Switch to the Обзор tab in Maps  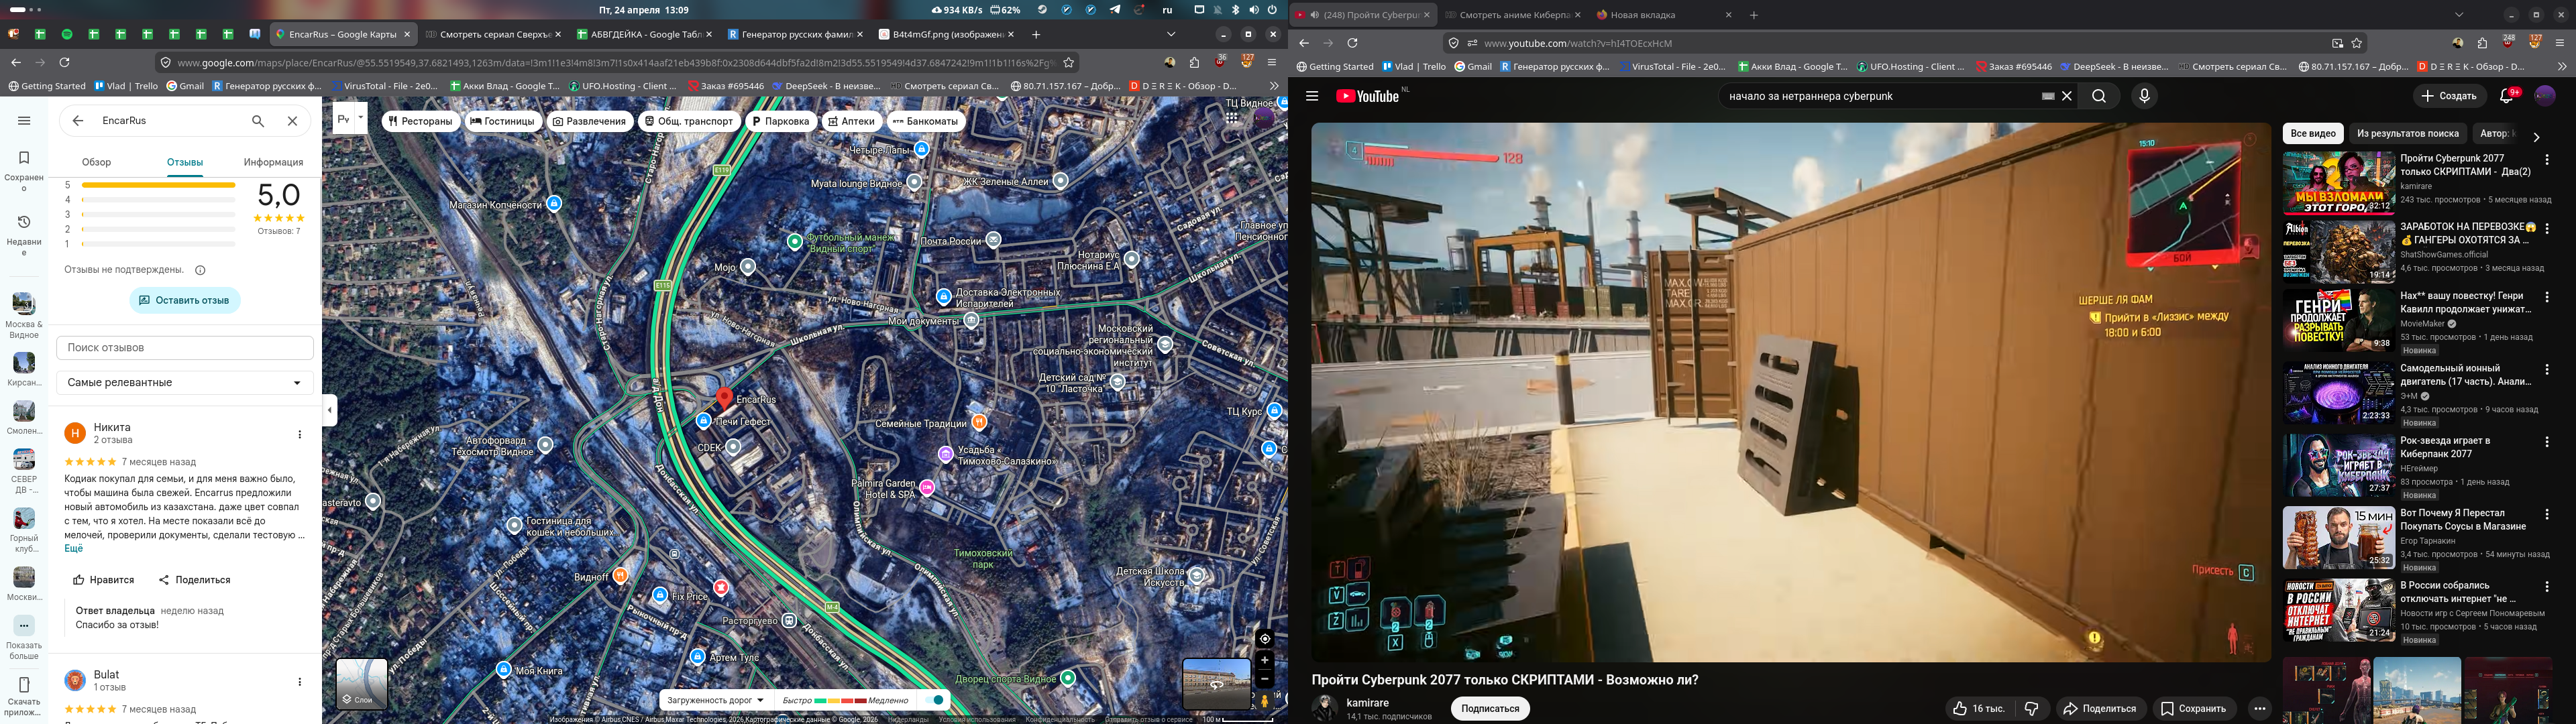(x=97, y=162)
